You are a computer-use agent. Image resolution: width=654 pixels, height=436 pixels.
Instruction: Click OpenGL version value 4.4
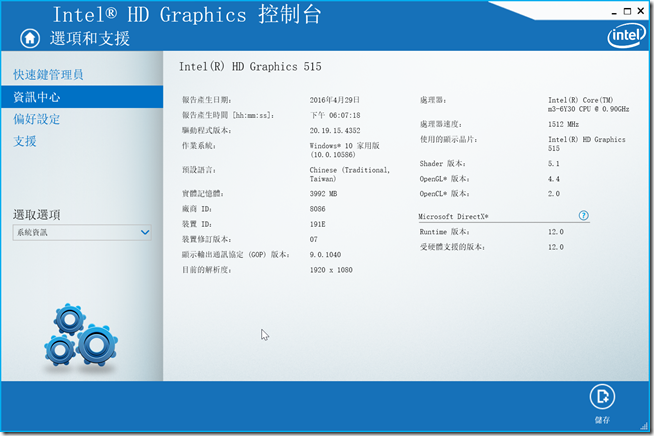[x=554, y=179]
